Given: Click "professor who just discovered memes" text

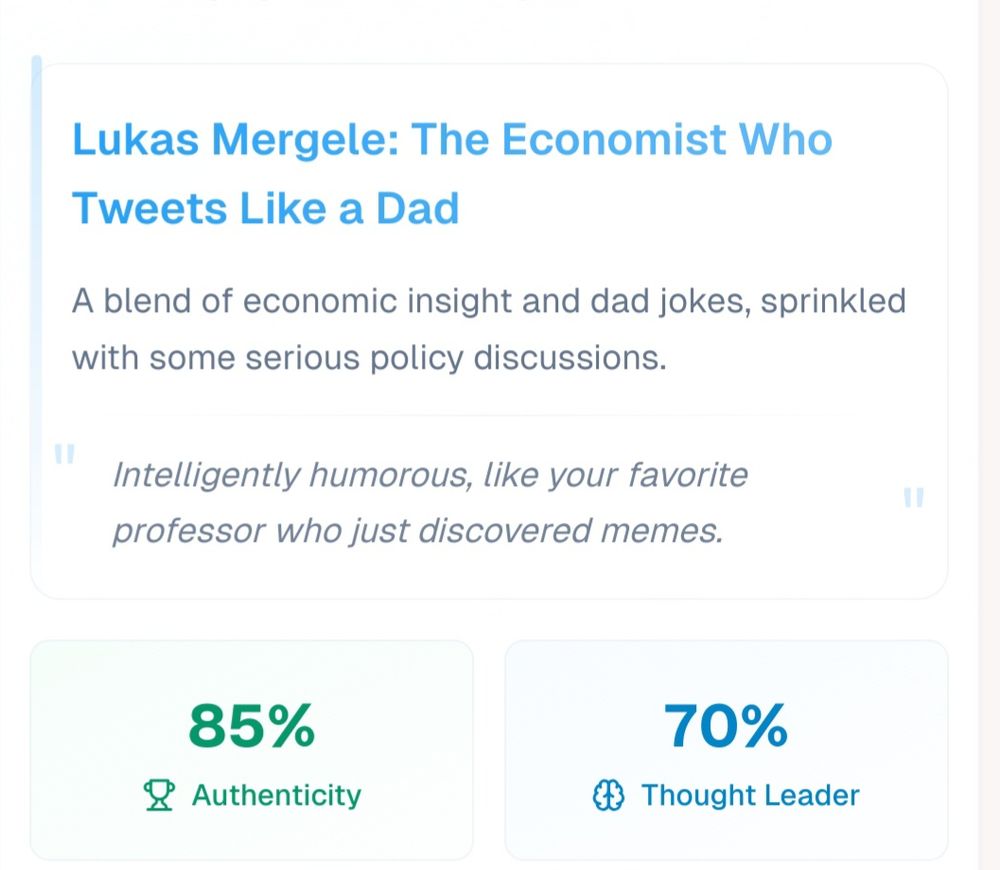Looking at the screenshot, I should [416, 530].
